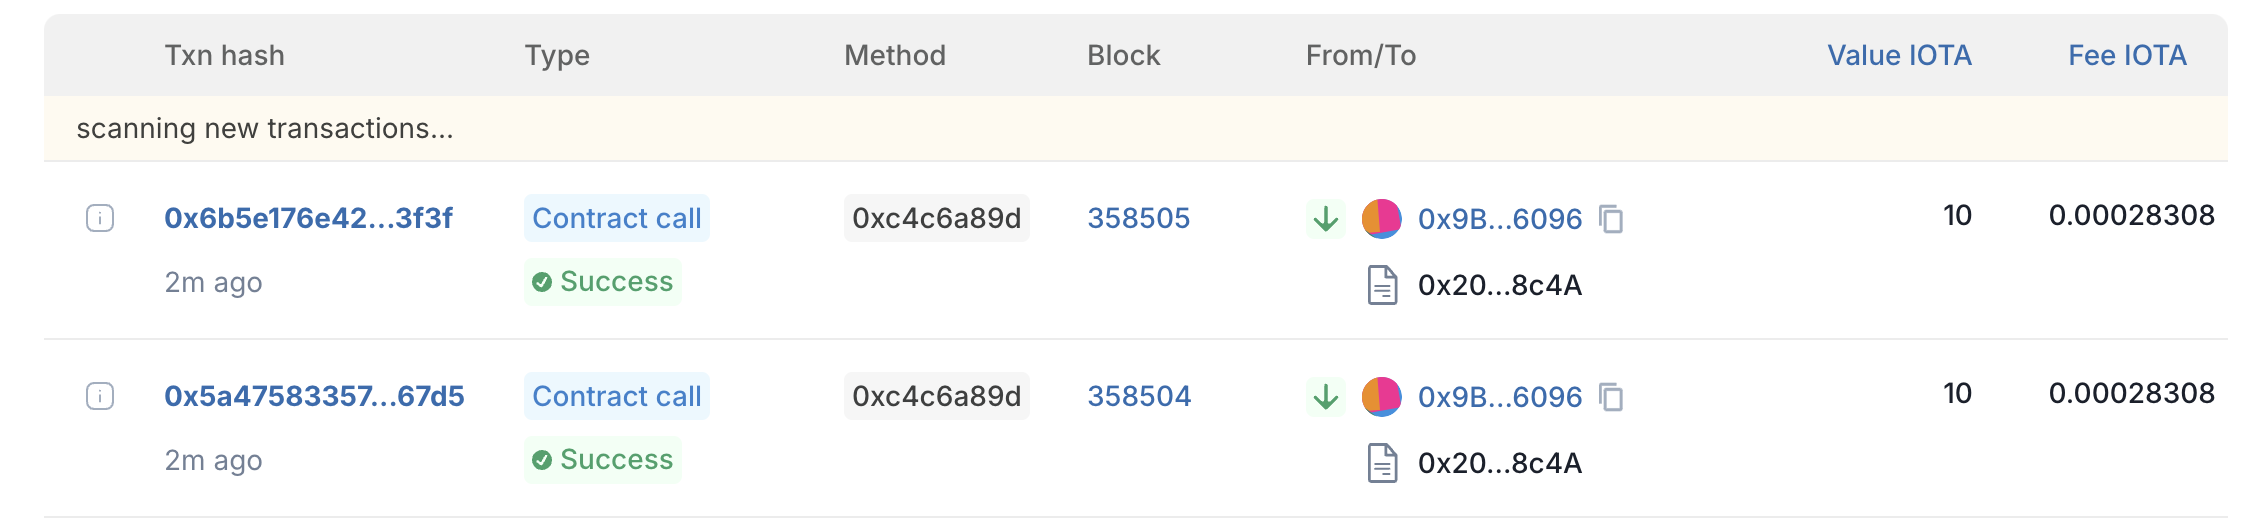The height and width of the screenshot is (518, 2264).
Task: Open transaction 0x5a47583357...67d5
Action: point(314,396)
